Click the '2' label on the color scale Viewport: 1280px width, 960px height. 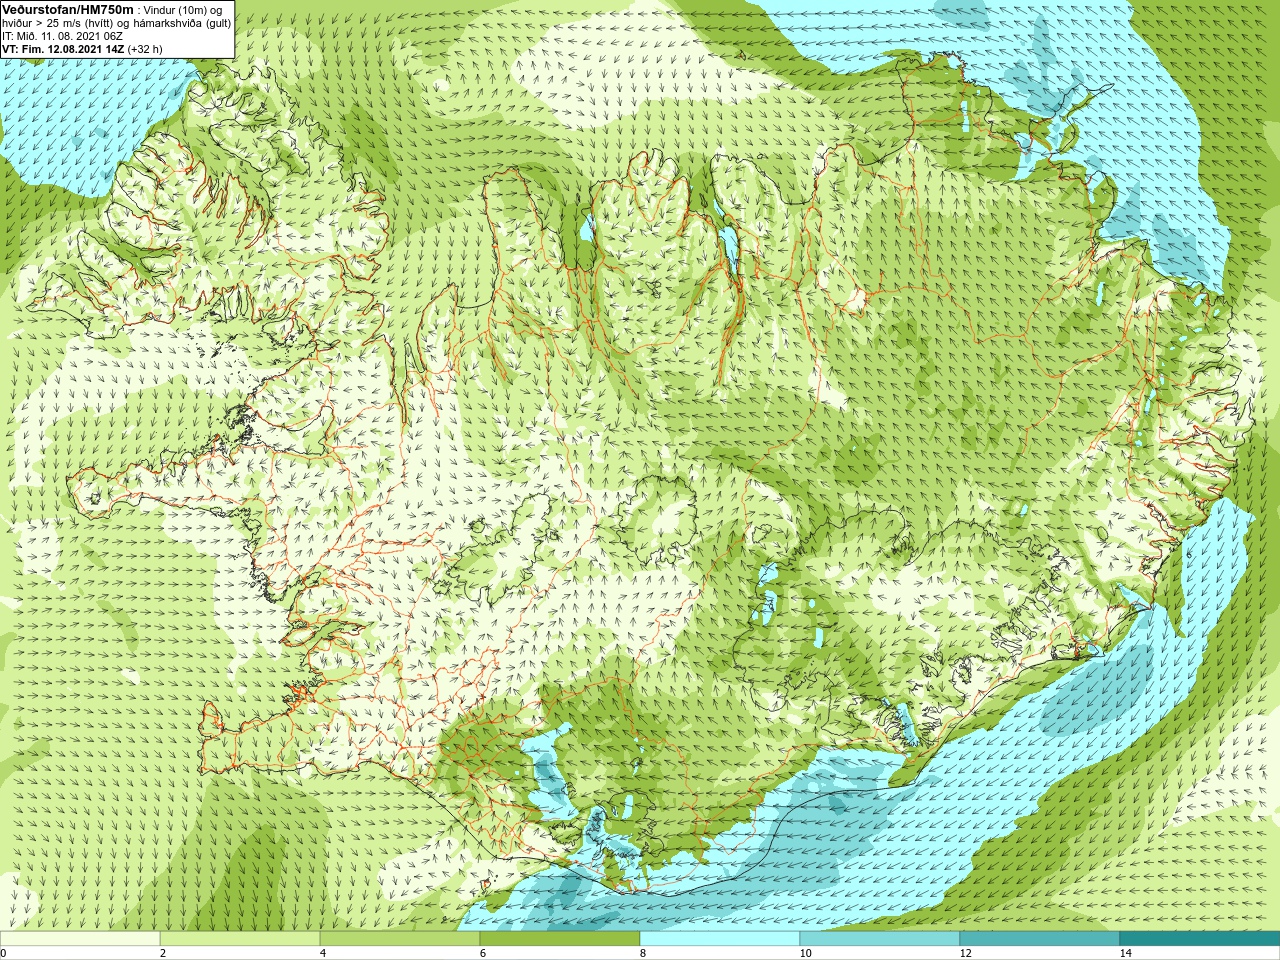163,953
